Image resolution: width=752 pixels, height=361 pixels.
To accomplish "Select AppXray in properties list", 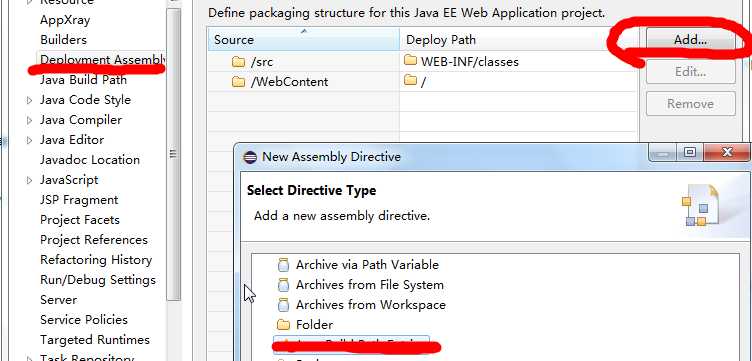I will point(65,20).
